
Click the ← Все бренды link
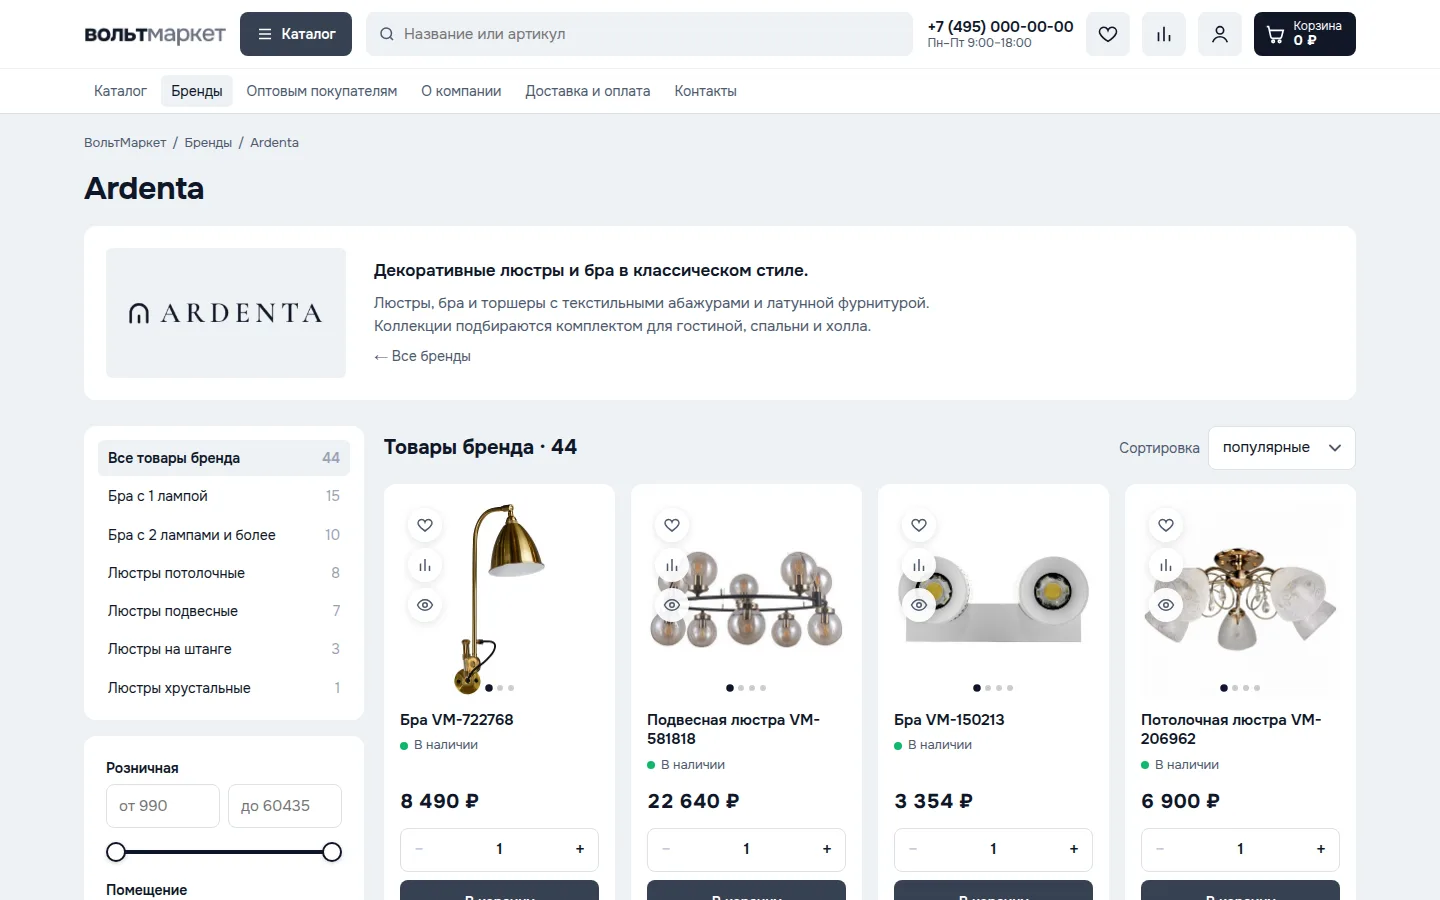click(x=422, y=356)
